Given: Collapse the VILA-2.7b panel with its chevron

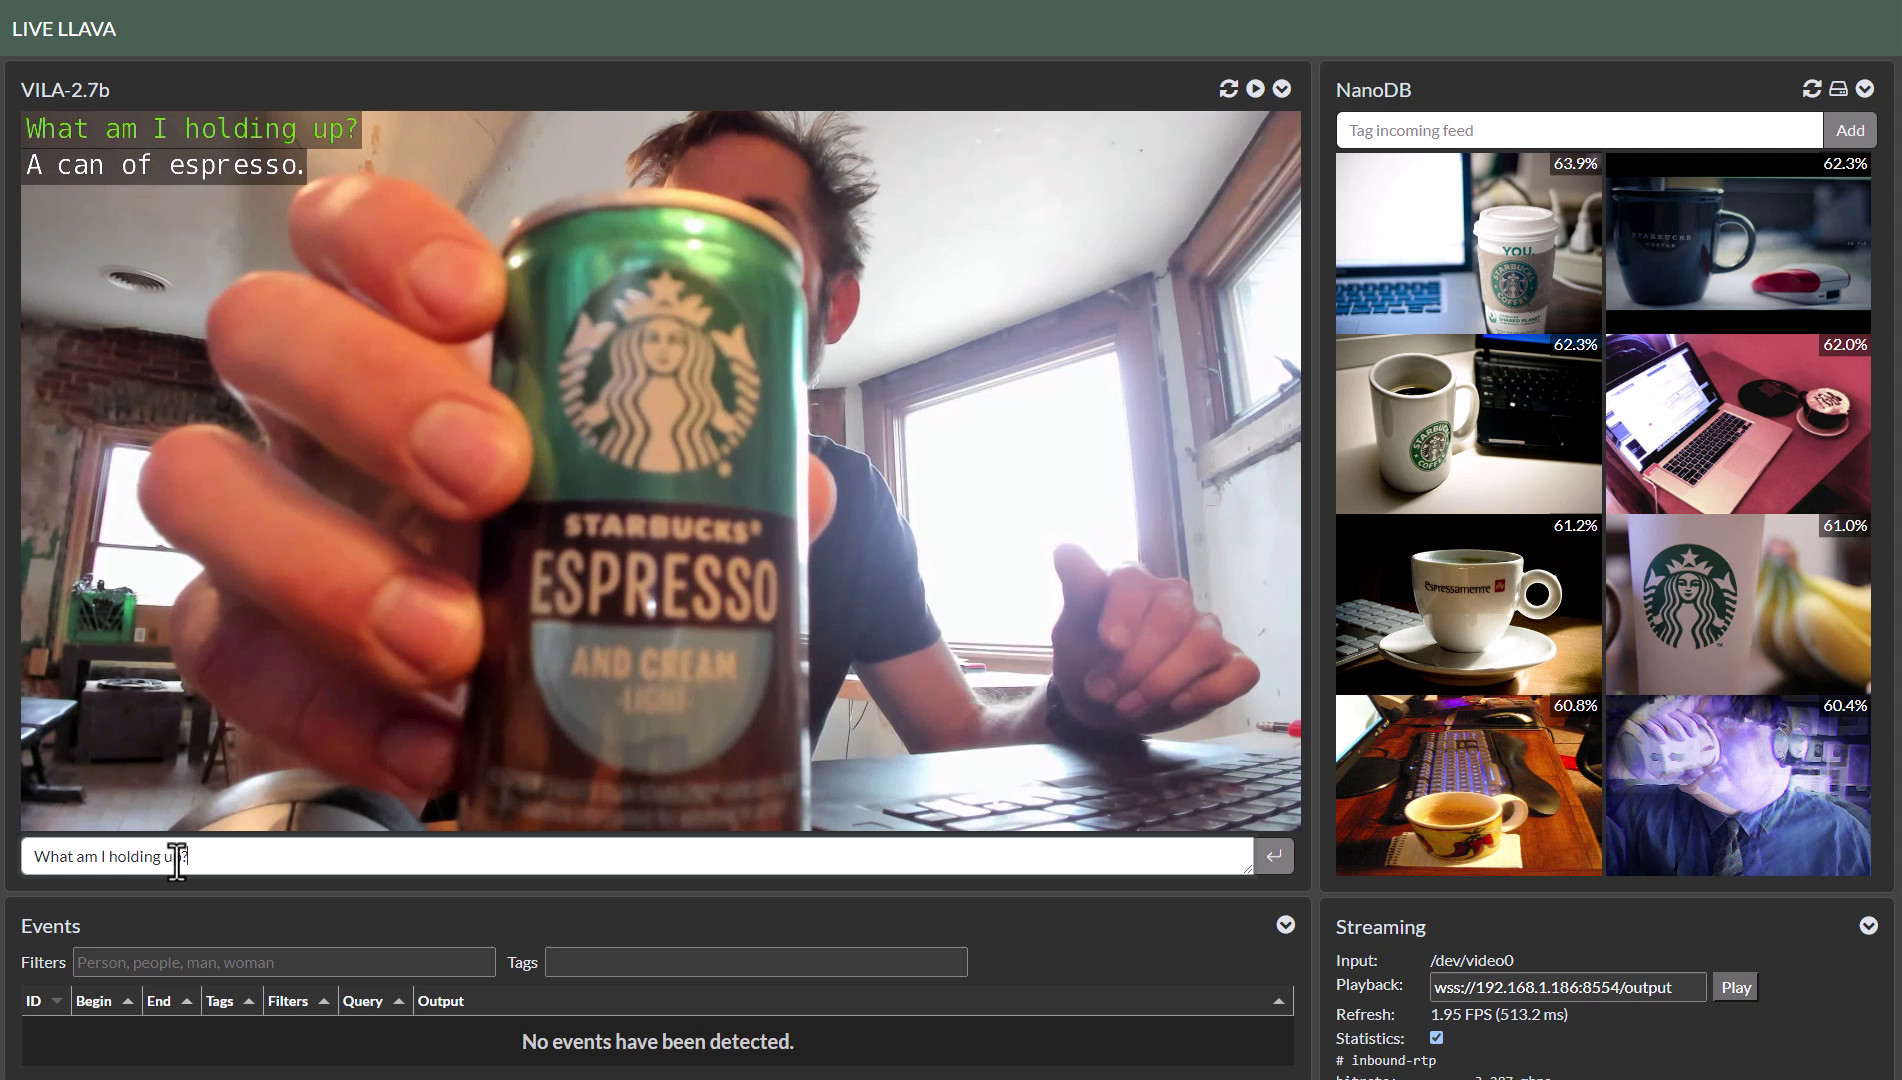Looking at the screenshot, I should [x=1281, y=89].
